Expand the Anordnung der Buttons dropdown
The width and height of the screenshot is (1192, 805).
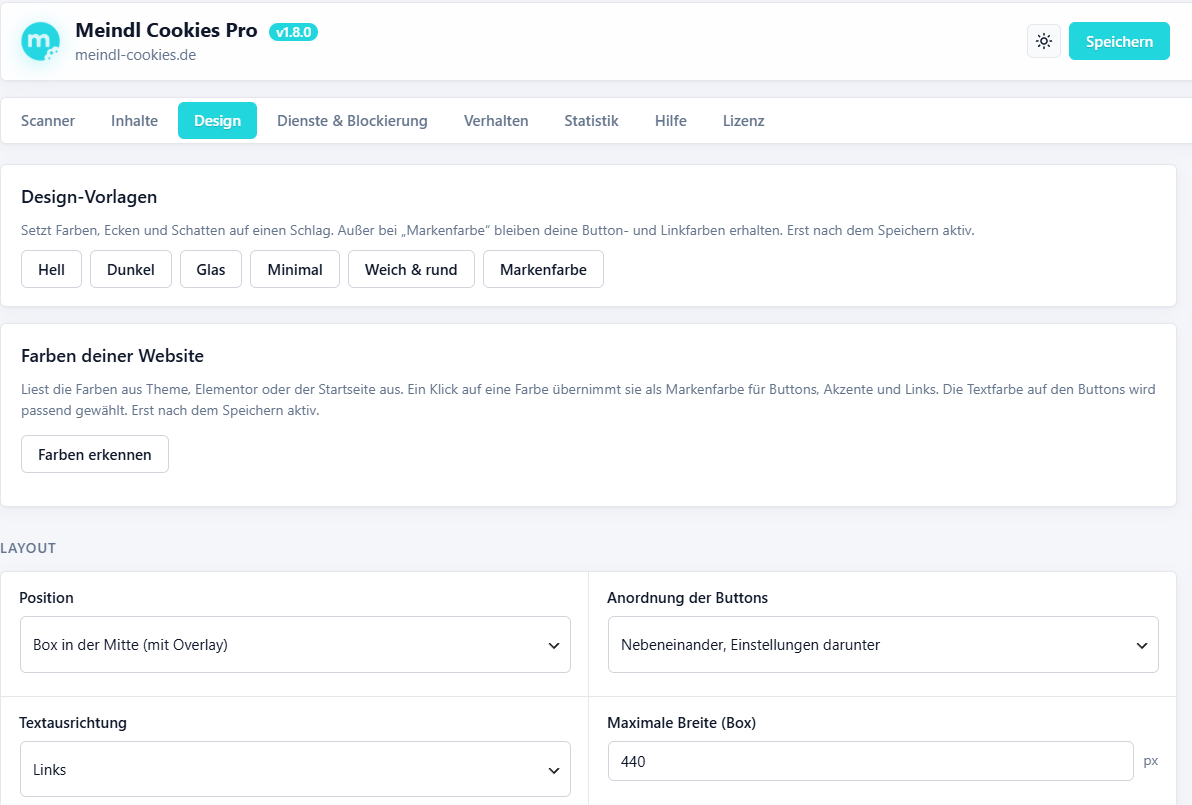point(883,645)
